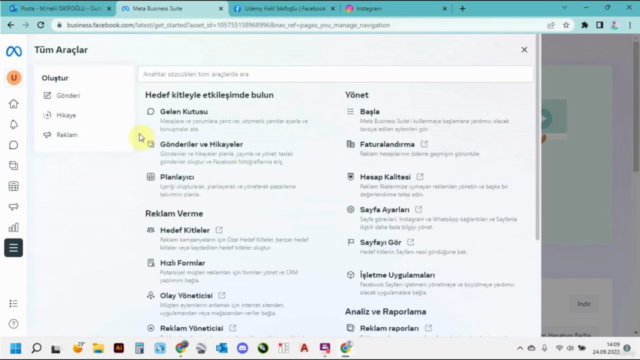Open Başla under Yönet
Viewport: 640px width, 360px height.
tap(369, 111)
